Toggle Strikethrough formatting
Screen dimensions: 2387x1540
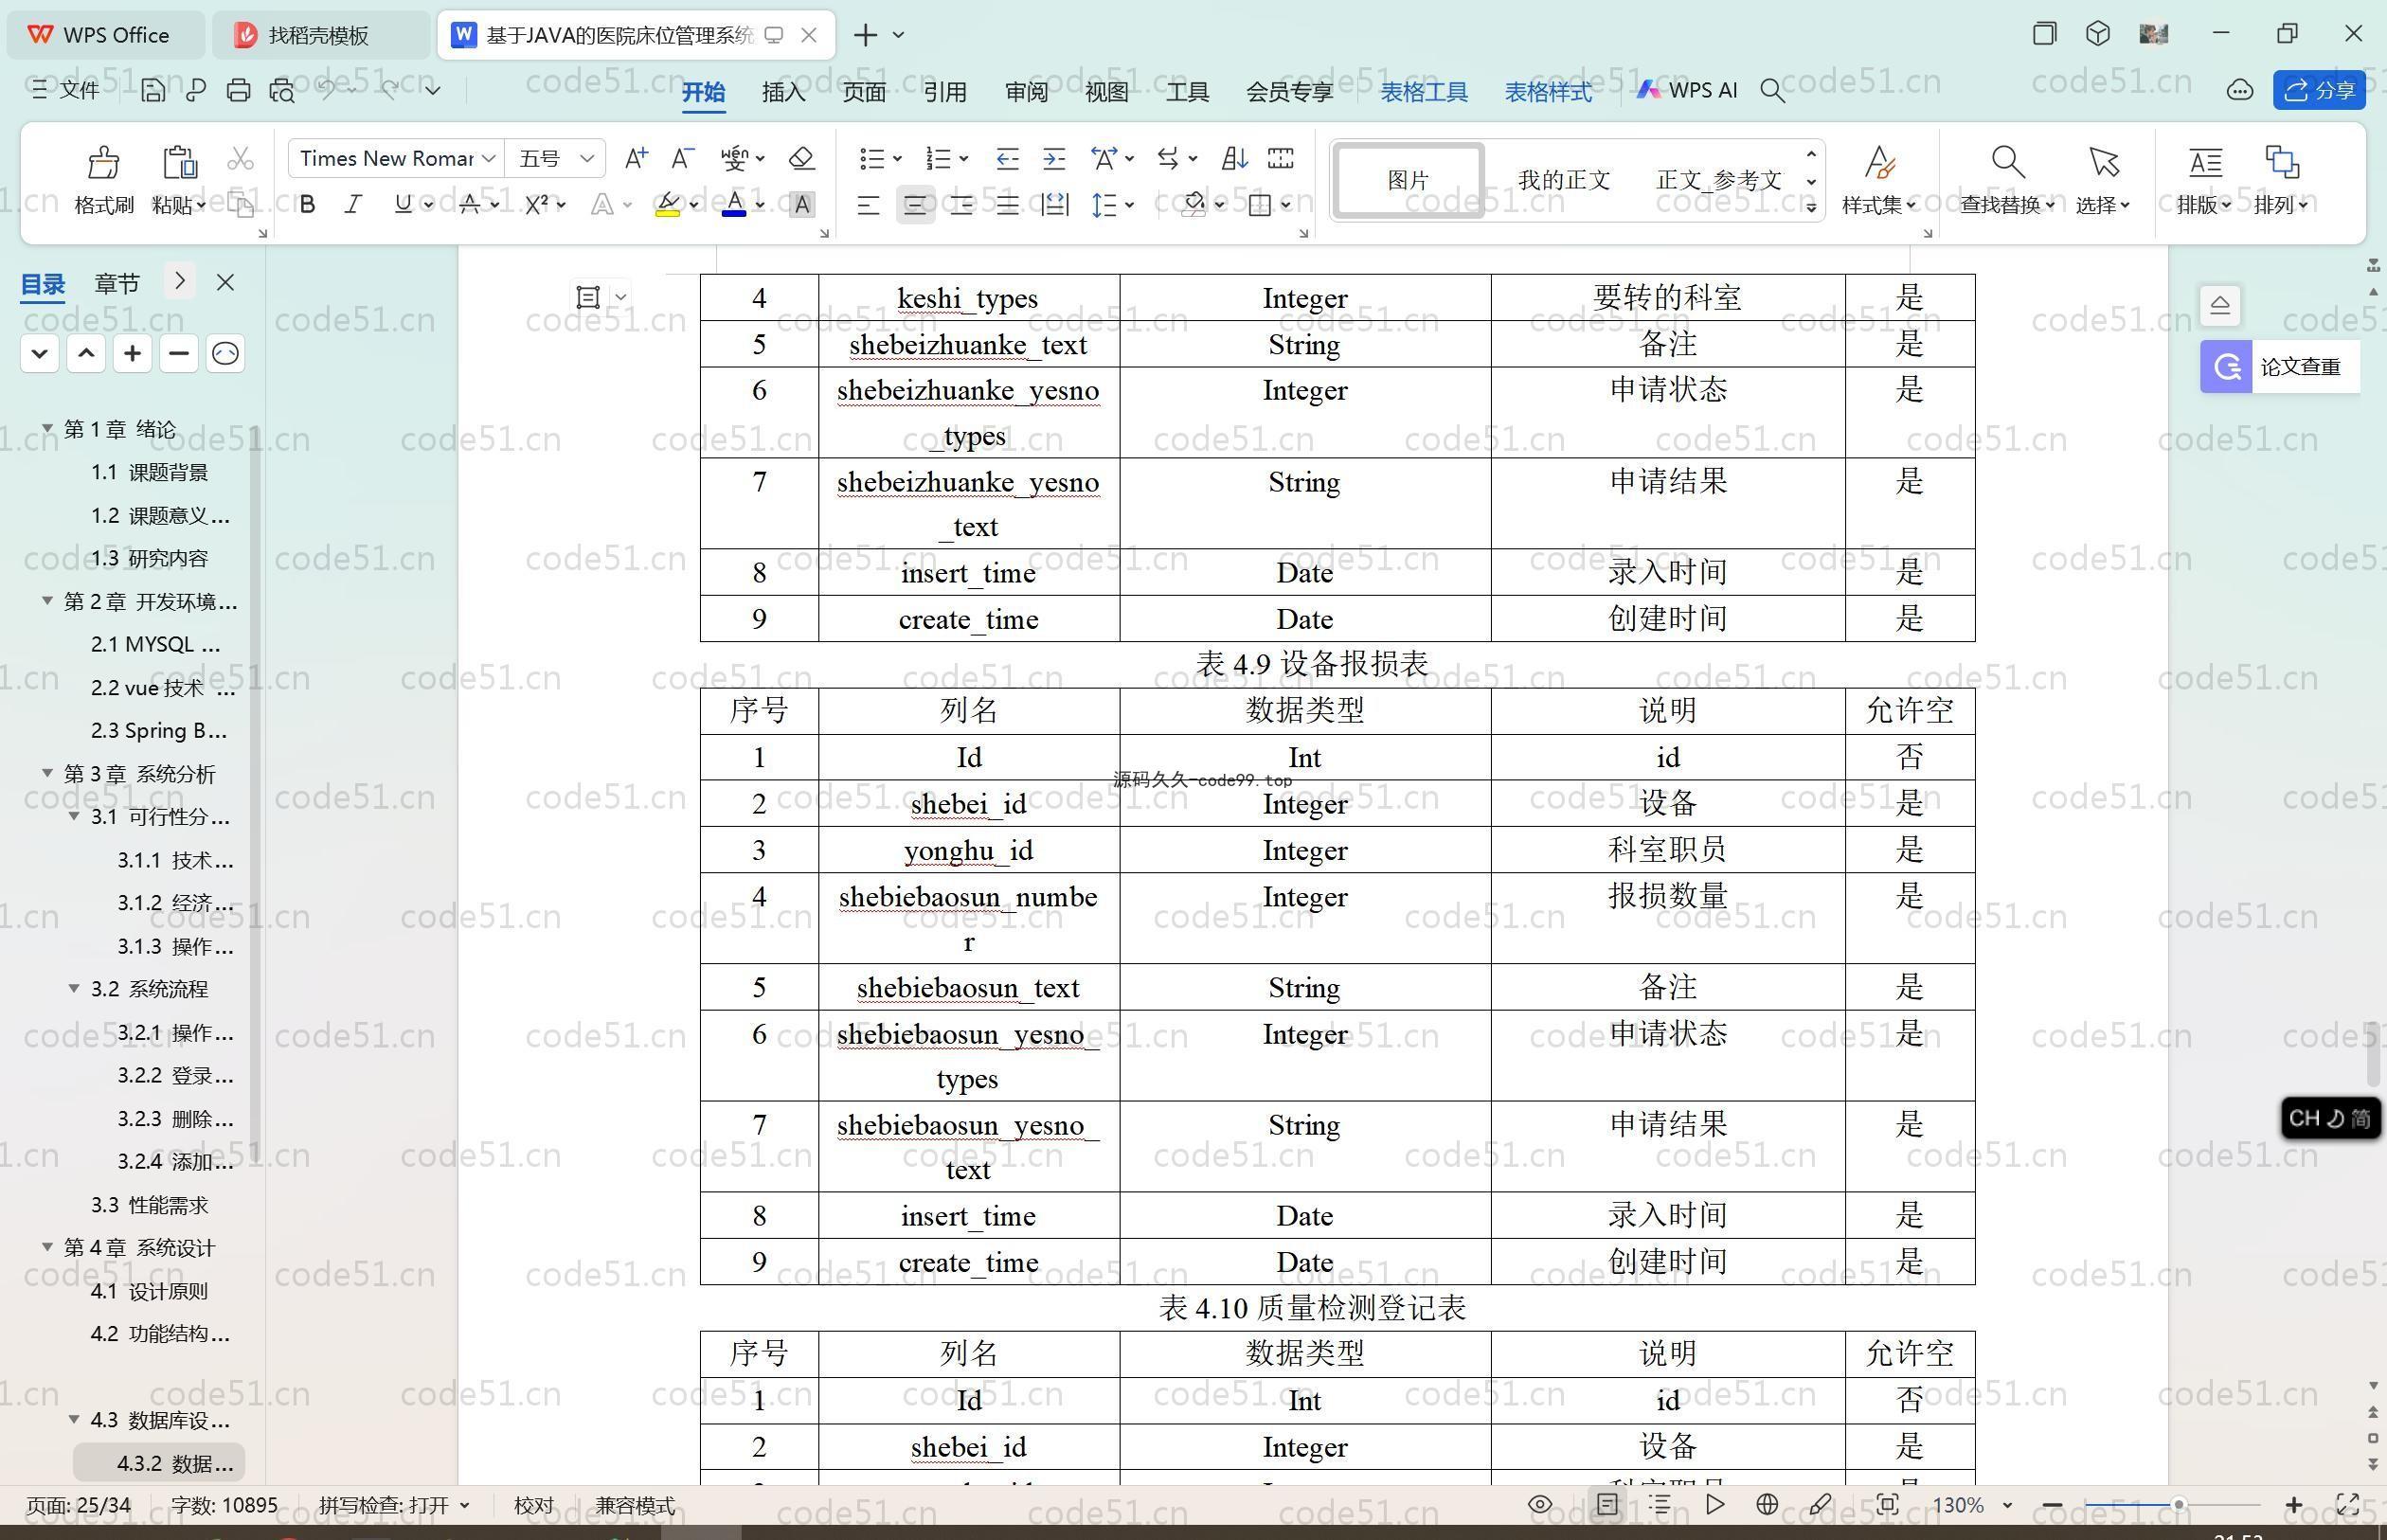[x=469, y=204]
